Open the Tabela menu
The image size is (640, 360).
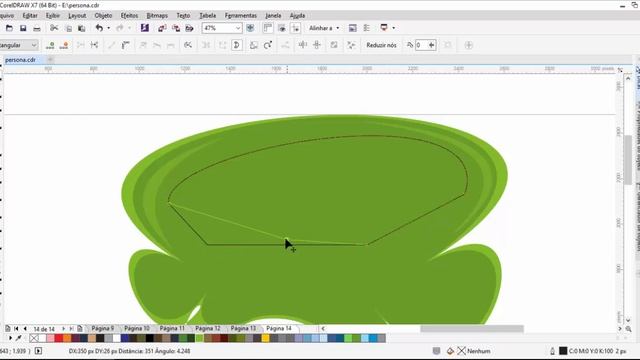click(208, 16)
